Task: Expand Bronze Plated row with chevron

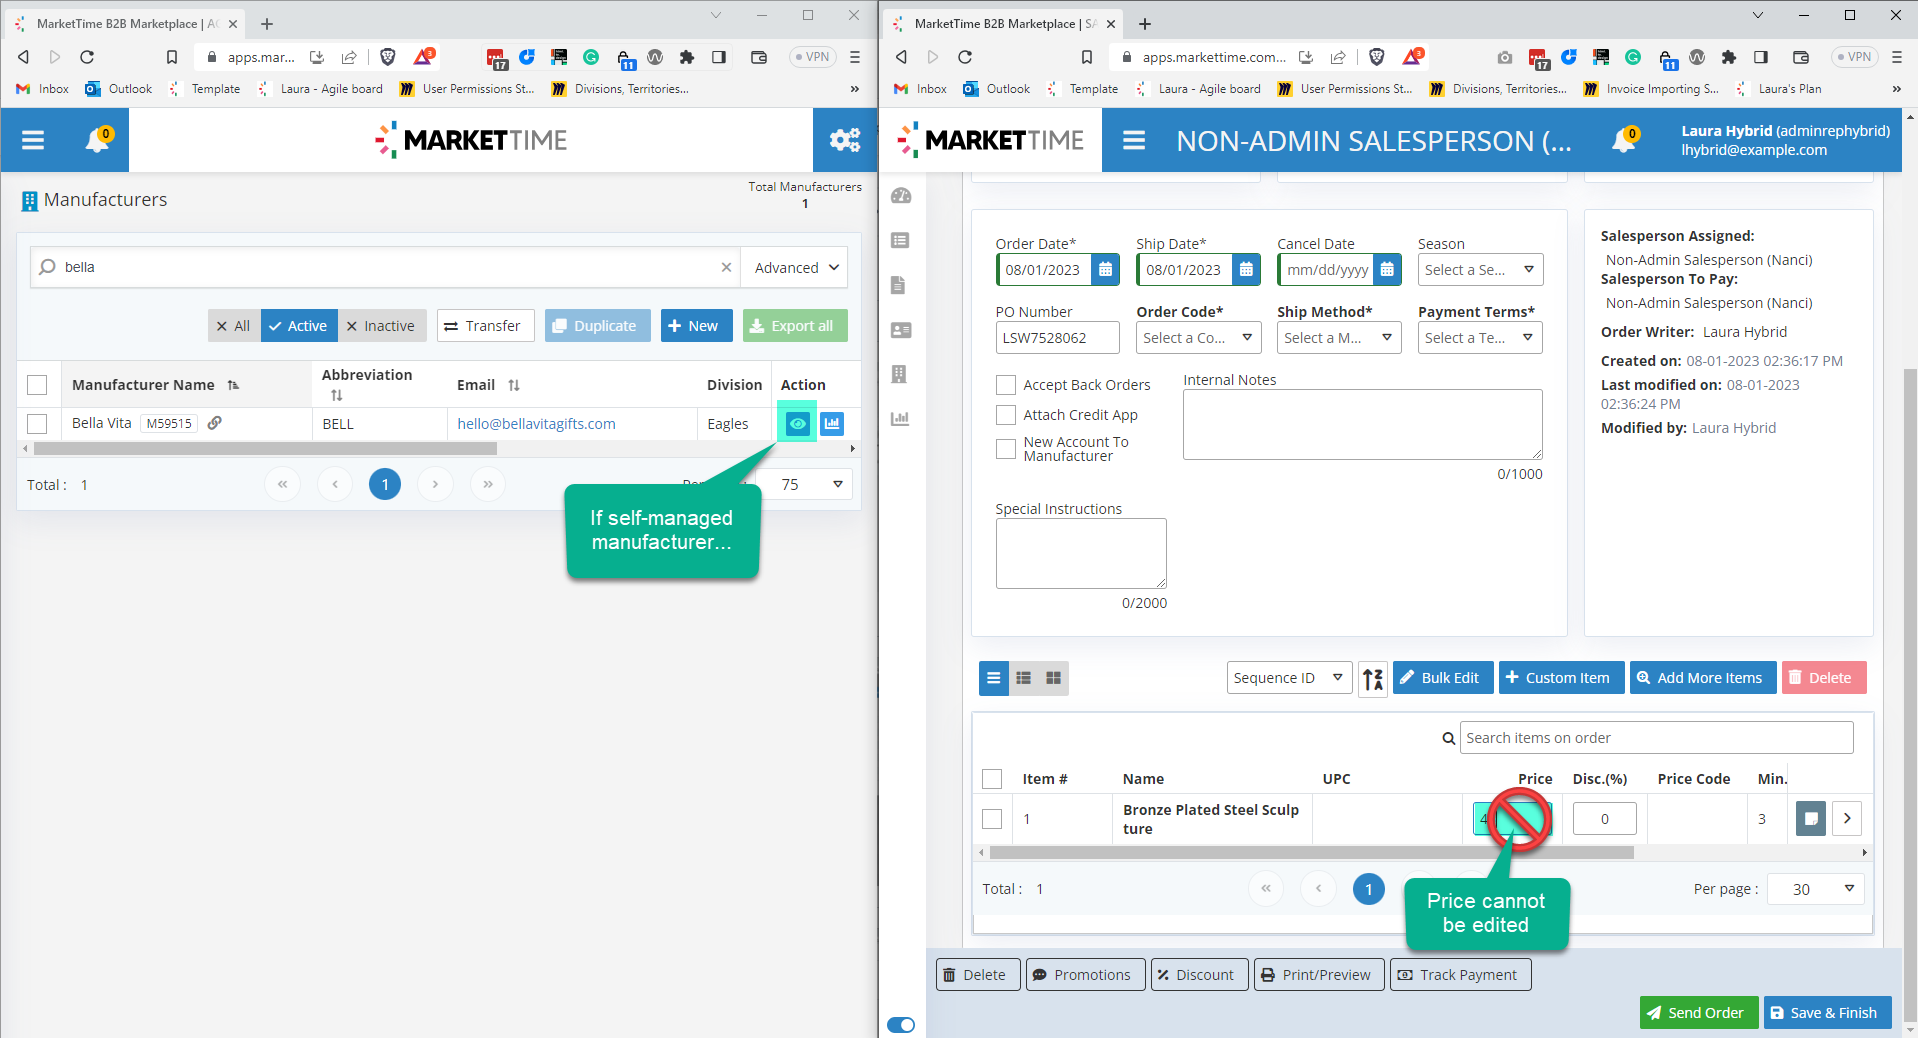Action: [1847, 818]
